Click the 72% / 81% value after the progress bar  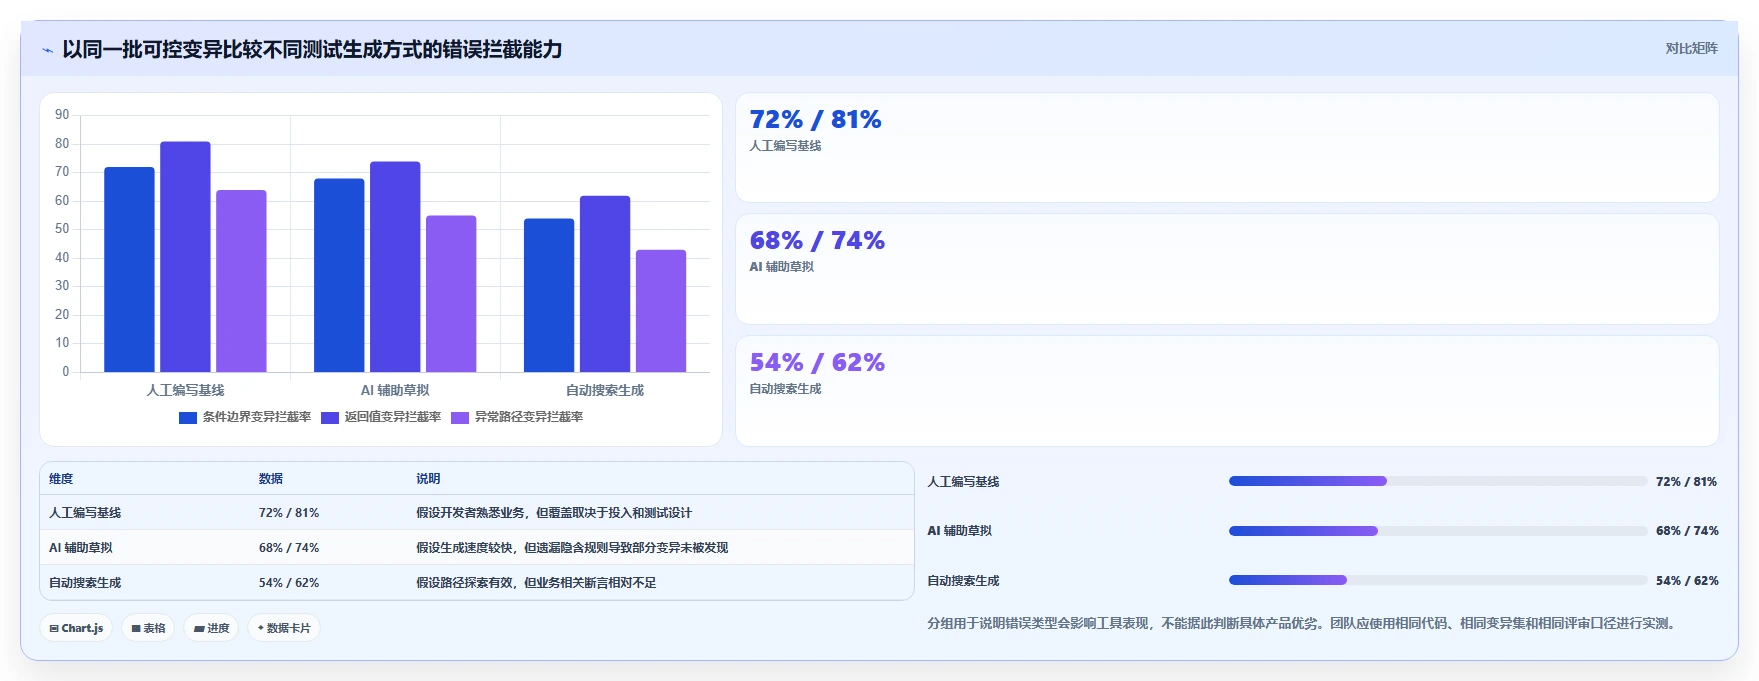[1686, 482]
